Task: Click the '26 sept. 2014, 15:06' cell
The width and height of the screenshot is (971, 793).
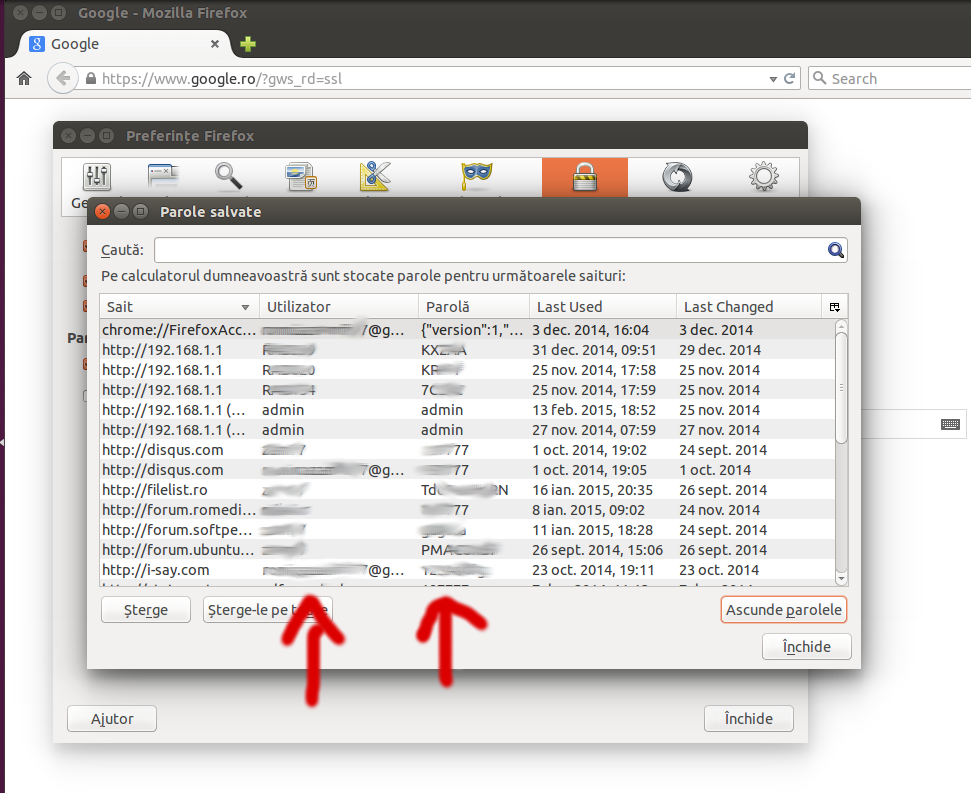Action: point(597,550)
